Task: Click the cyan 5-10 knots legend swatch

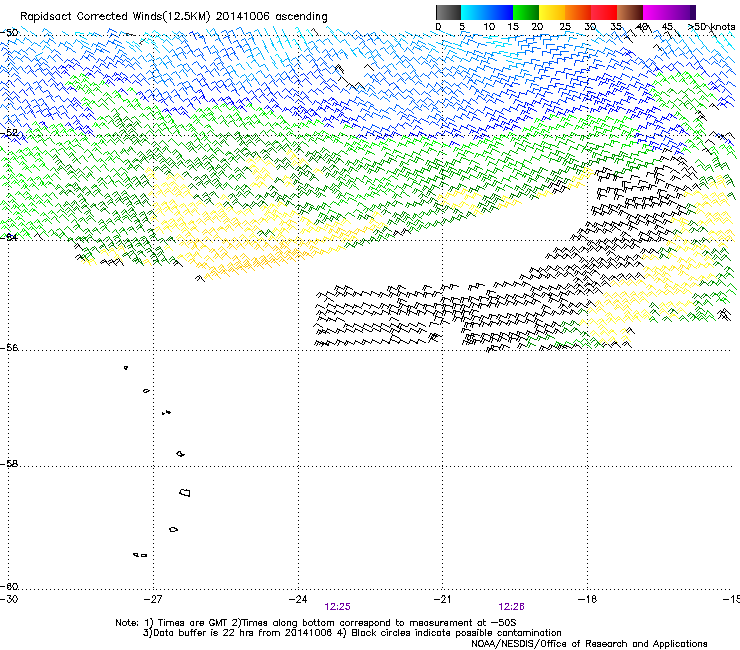Action: pos(474,12)
